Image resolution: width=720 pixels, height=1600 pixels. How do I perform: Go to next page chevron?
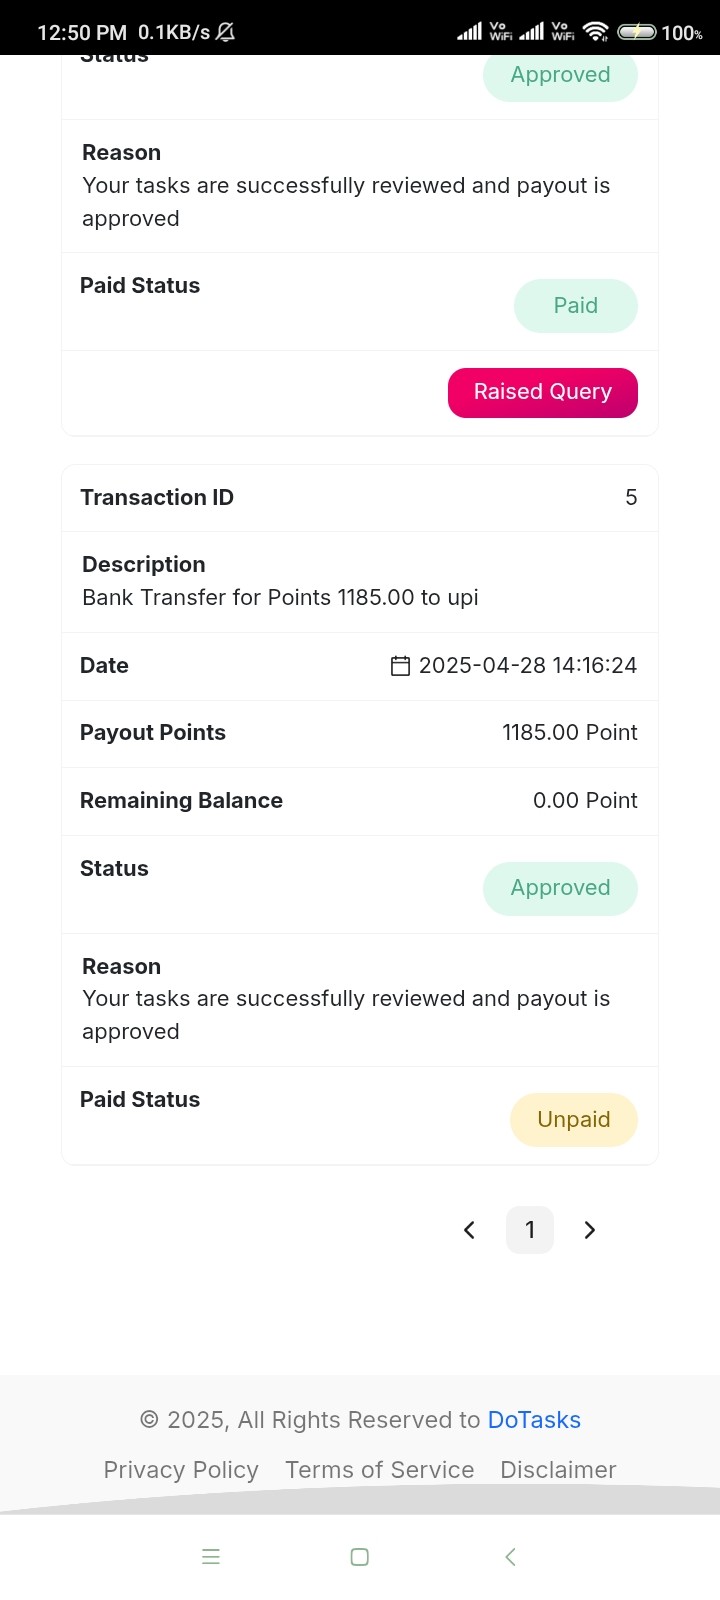point(590,1230)
